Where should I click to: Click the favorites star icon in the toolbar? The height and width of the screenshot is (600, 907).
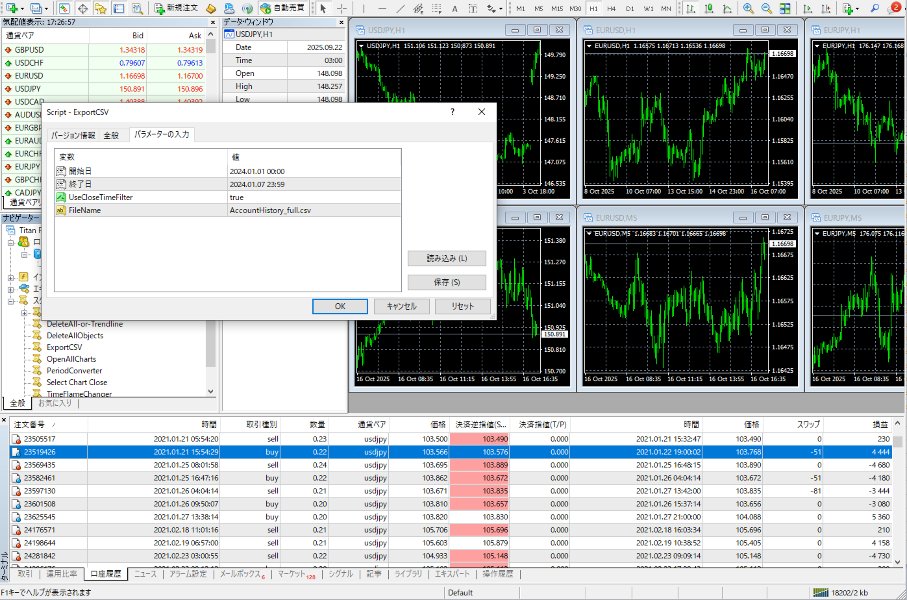coord(99,8)
